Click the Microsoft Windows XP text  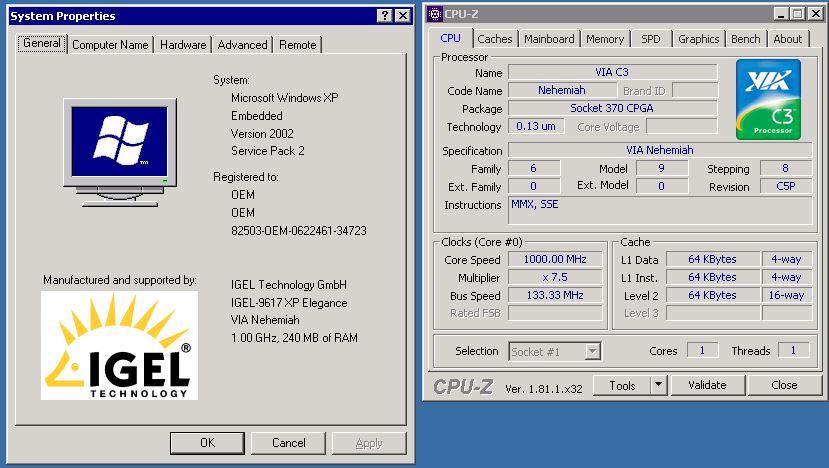coord(284,98)
